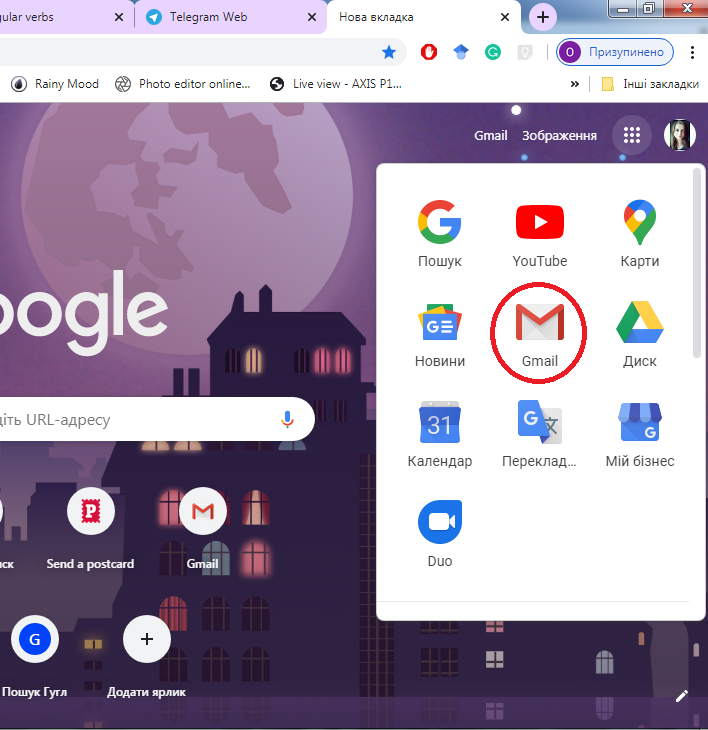Switch to the Telegram Web tab
The width and height of the screenshot is (708, 730).
click(231, 17)
